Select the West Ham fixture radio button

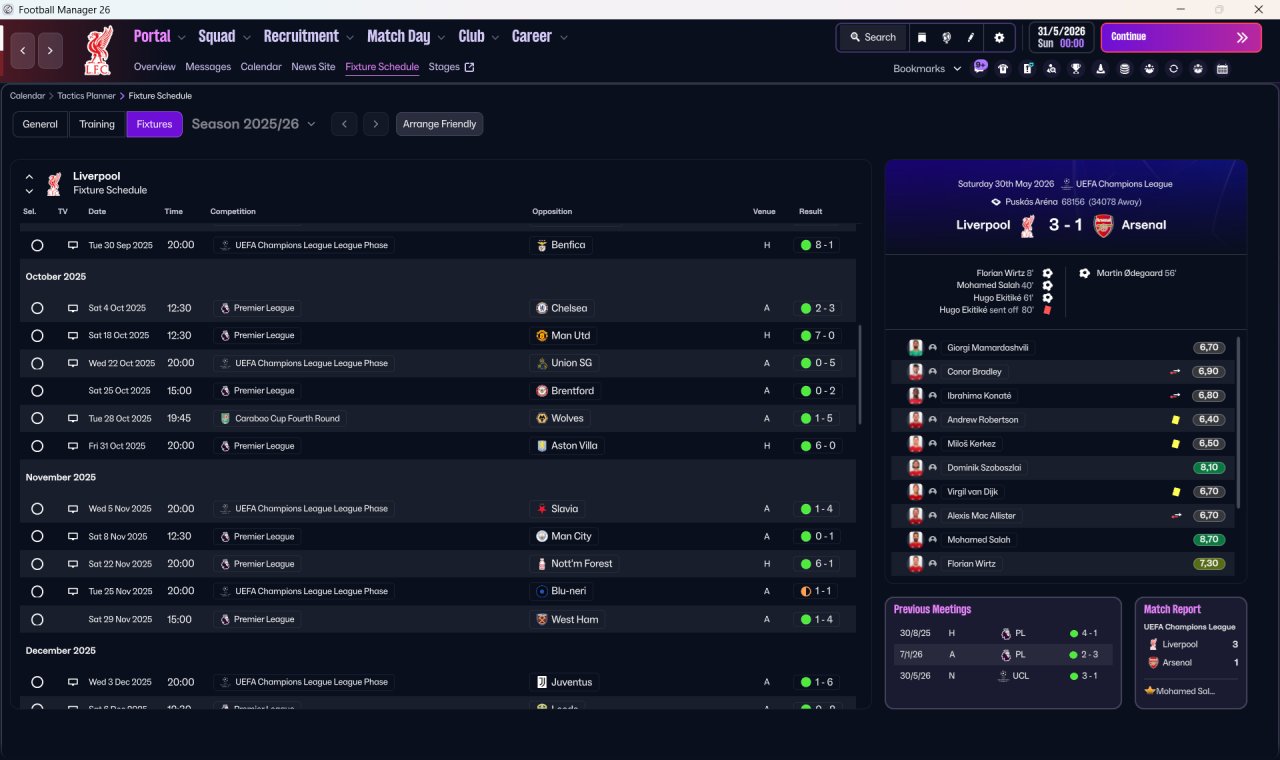click(37, 619)
